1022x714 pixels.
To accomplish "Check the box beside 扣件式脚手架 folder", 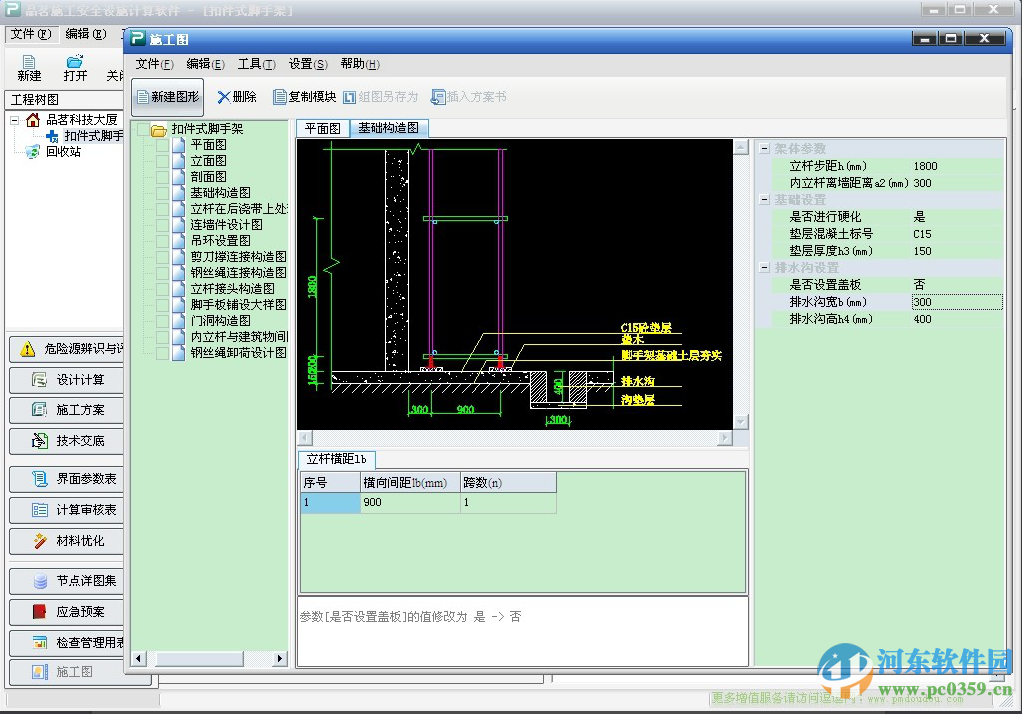I will coord(144,129).
